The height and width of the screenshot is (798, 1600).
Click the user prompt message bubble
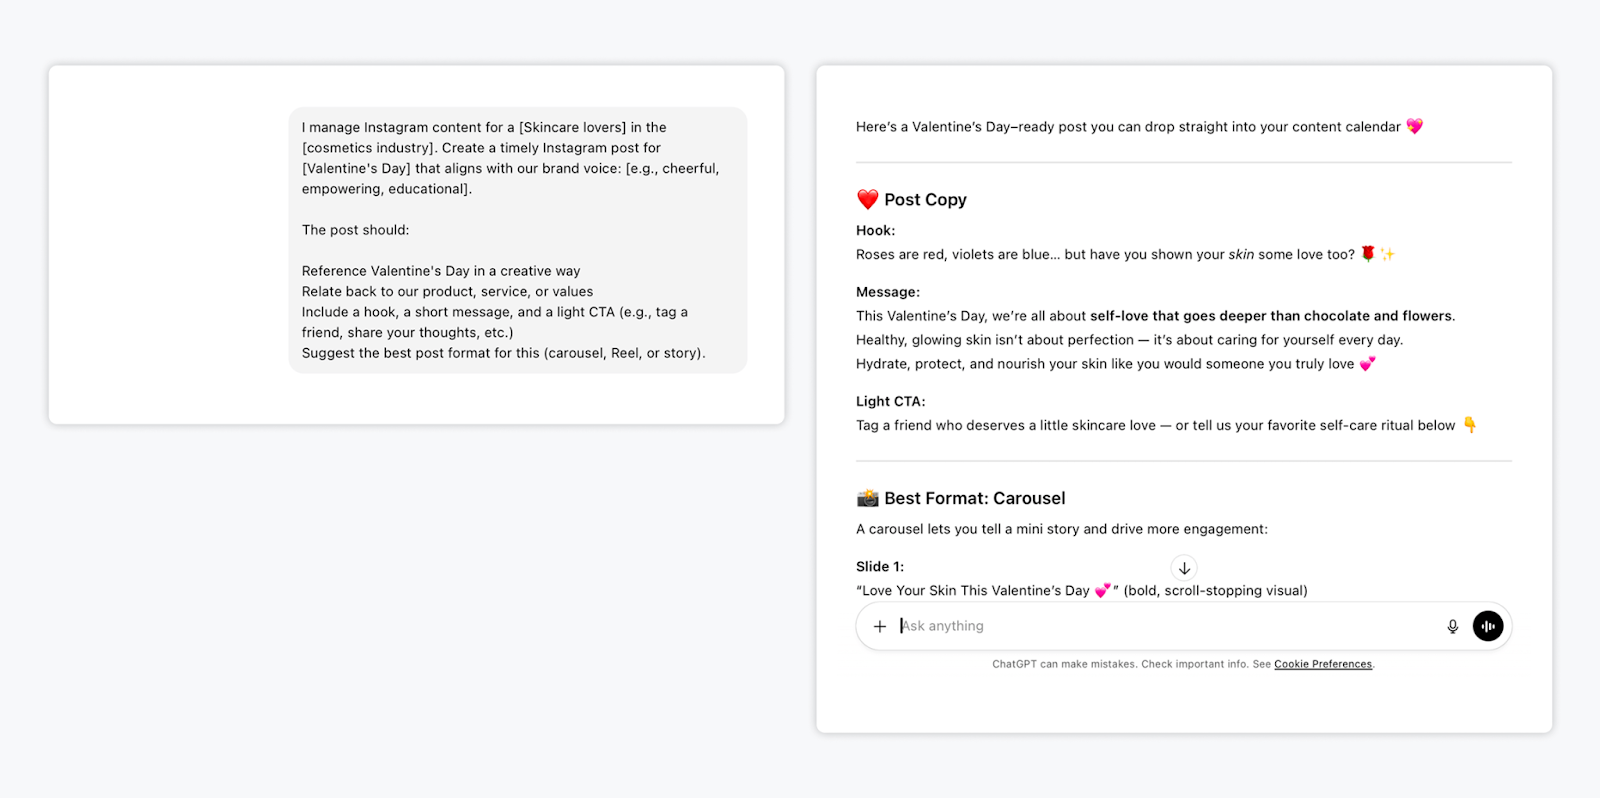518,240
